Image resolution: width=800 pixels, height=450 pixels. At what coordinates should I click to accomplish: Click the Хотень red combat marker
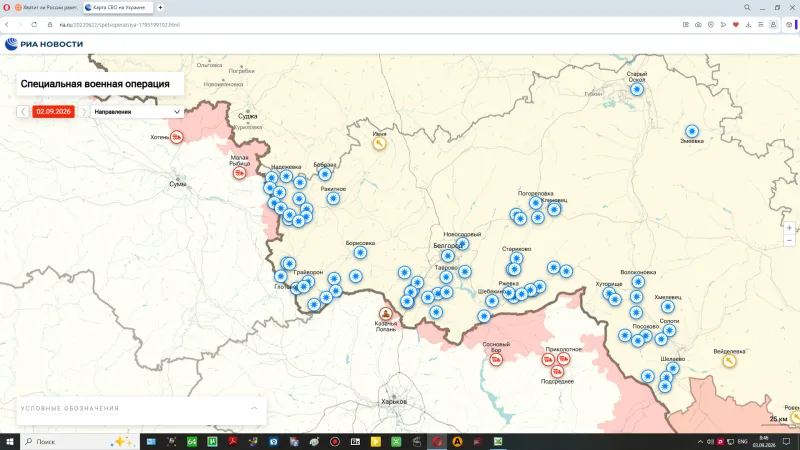[177, 137]
